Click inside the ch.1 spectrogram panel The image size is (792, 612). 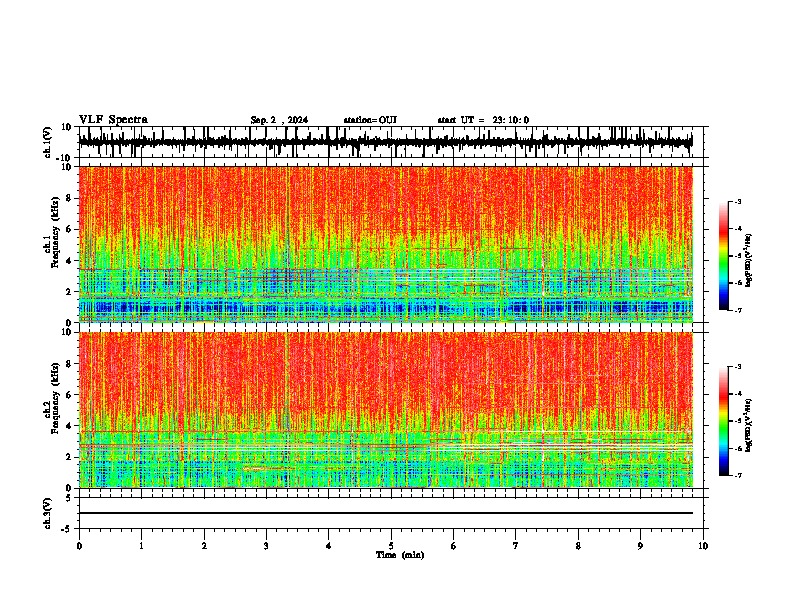[x=385, y=244]
